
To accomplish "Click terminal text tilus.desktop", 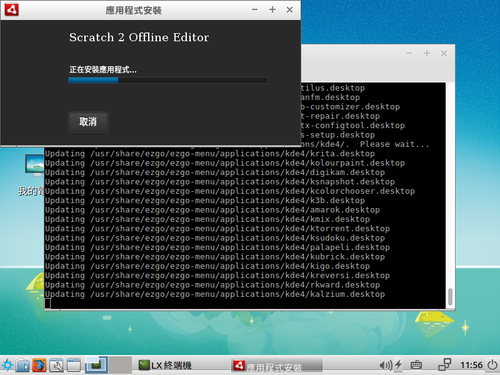I will pyautogui.click(x=333, y=88).
